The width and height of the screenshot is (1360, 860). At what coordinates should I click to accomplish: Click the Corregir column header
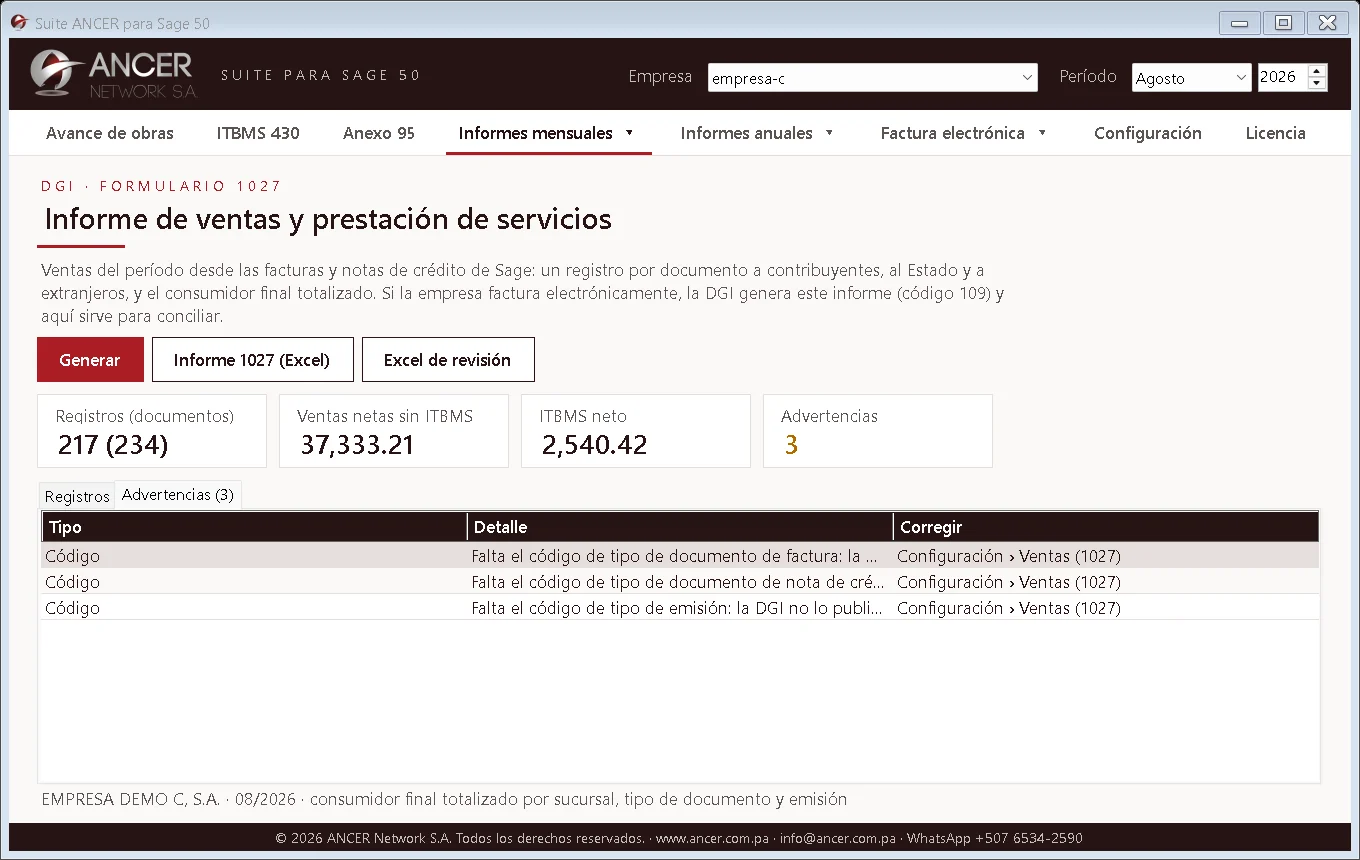[1106, 527]
